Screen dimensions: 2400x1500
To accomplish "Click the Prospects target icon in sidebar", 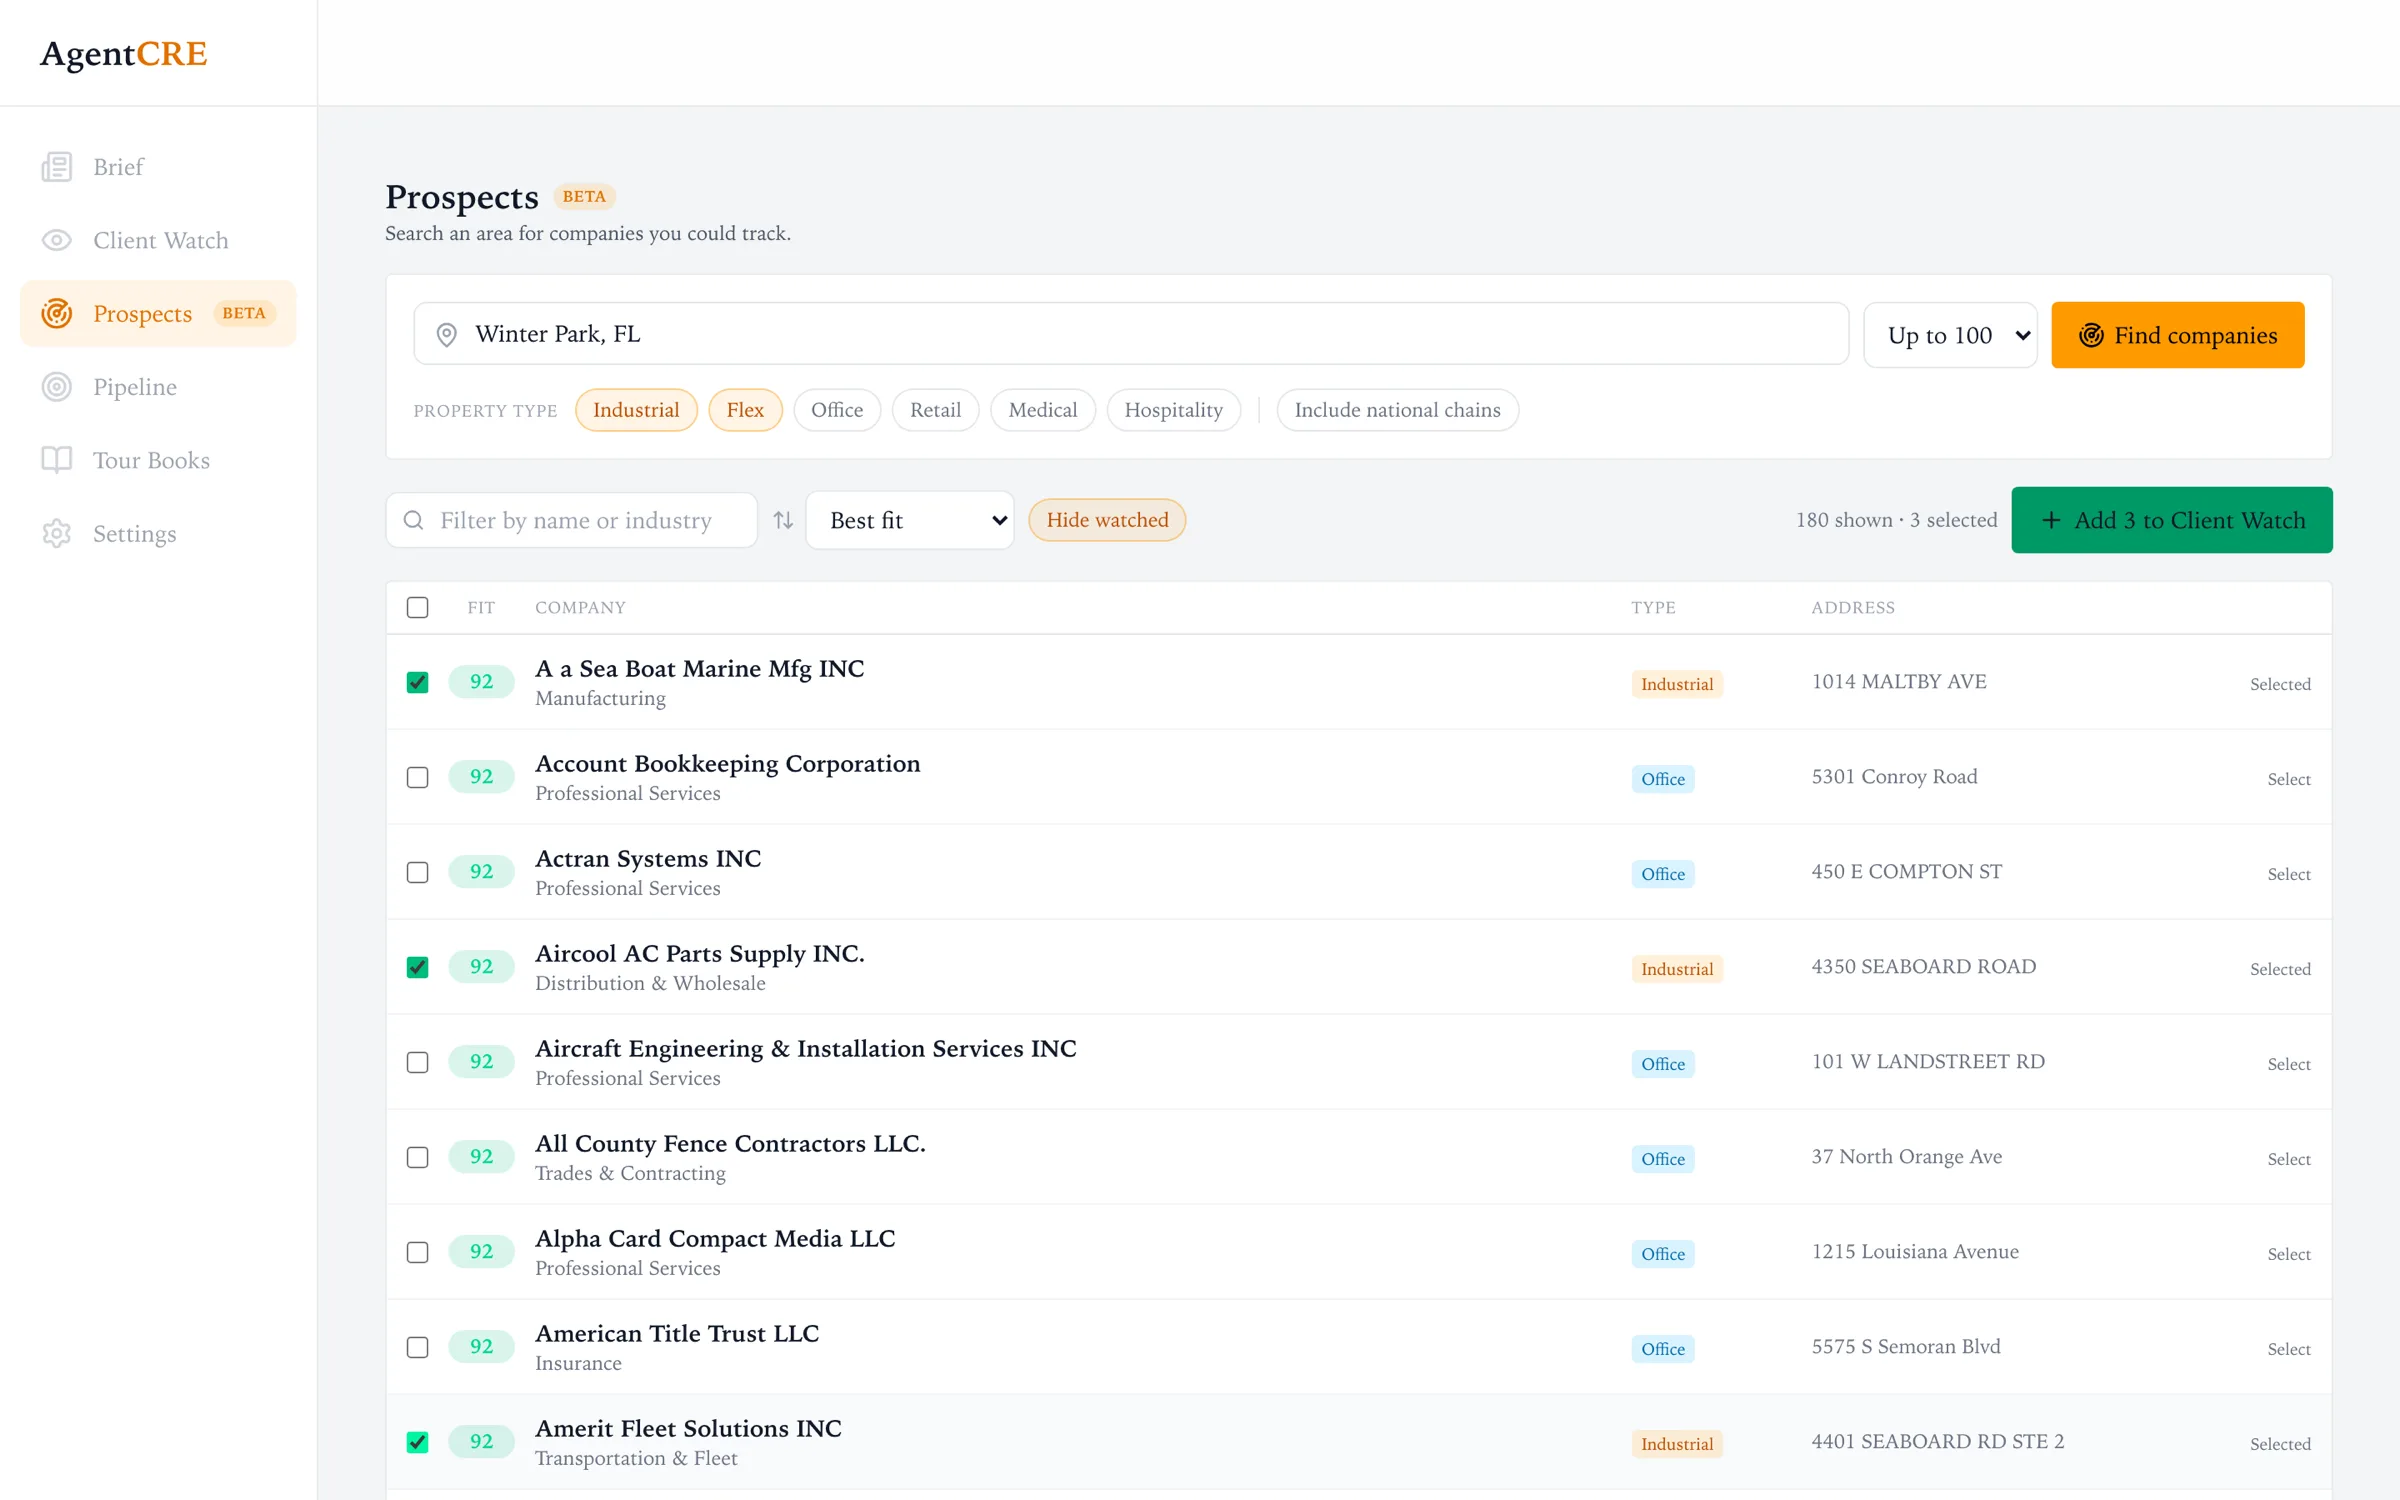I will [57, 314].
